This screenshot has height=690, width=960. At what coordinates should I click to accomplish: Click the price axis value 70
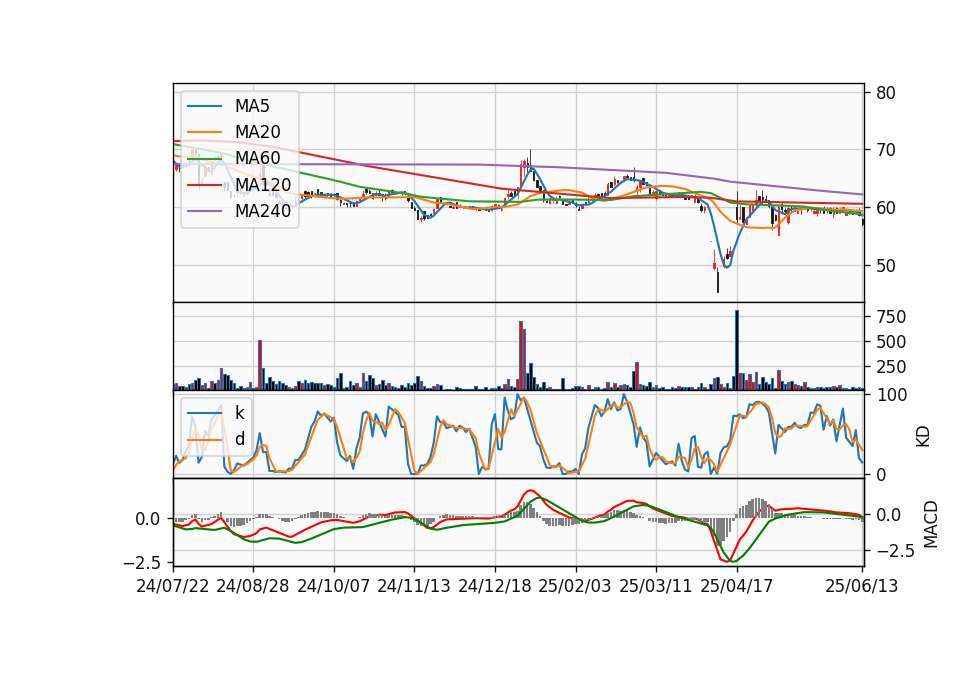tap(886, 150)
